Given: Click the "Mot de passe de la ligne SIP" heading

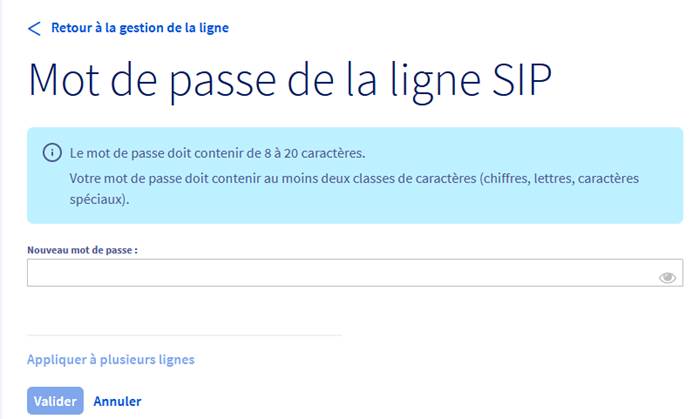Looking at the screenshot, I should pos(290,81).
